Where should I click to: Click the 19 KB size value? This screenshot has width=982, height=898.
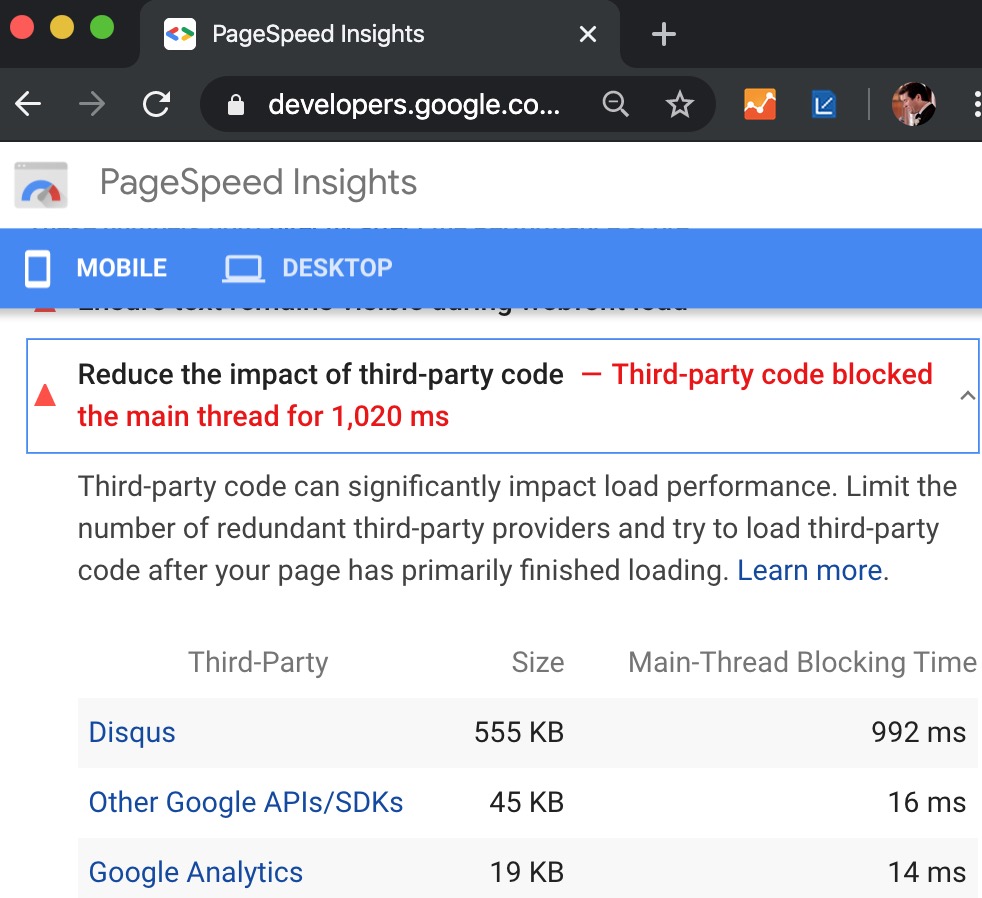526,873
